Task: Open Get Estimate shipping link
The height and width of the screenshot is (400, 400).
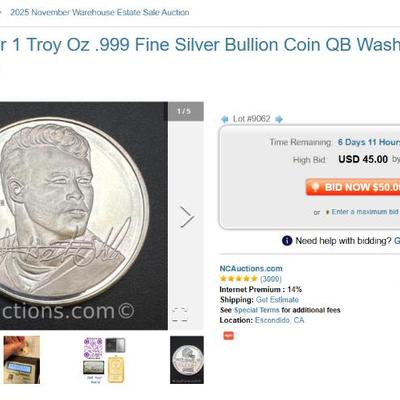Action: coord(277,300)
